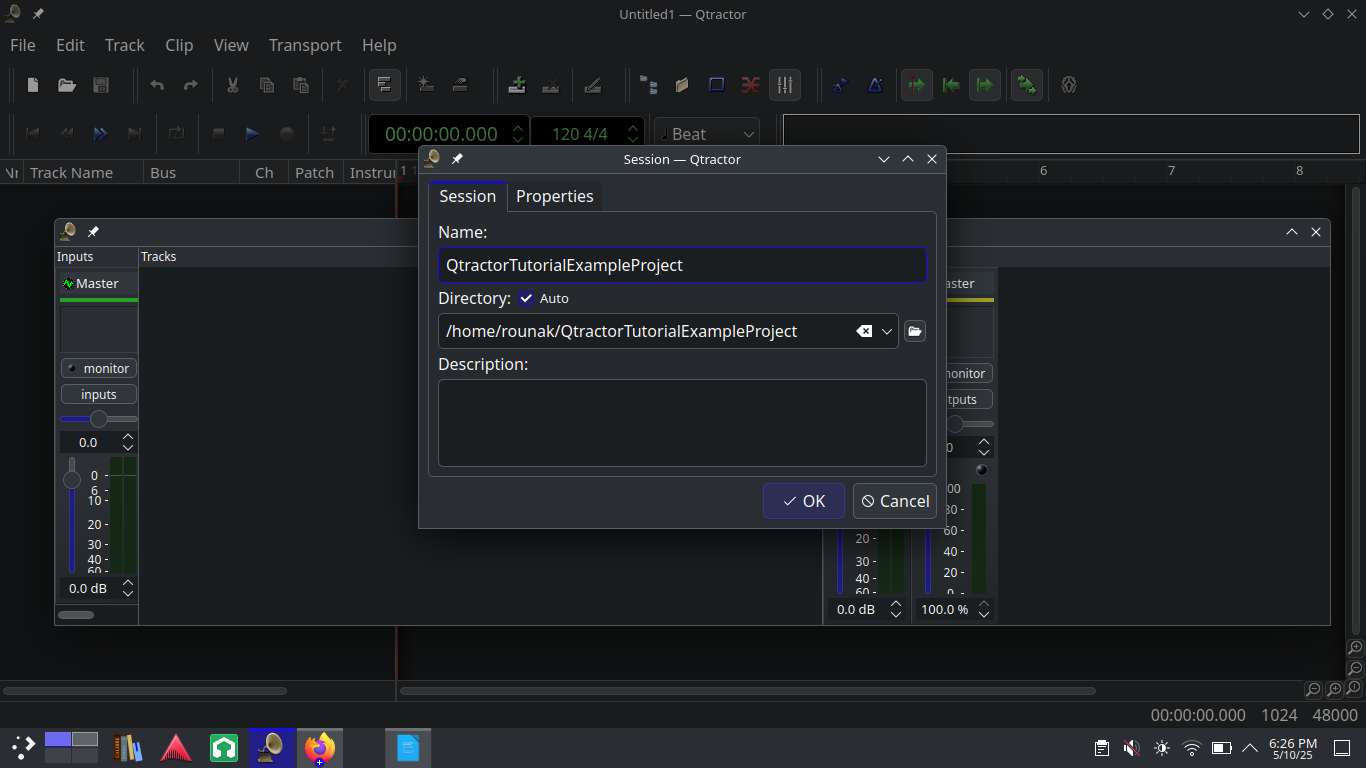Open Firefox from the taskbar
This screenshot has width=1366, height=768.
click(x=320, y=747)
